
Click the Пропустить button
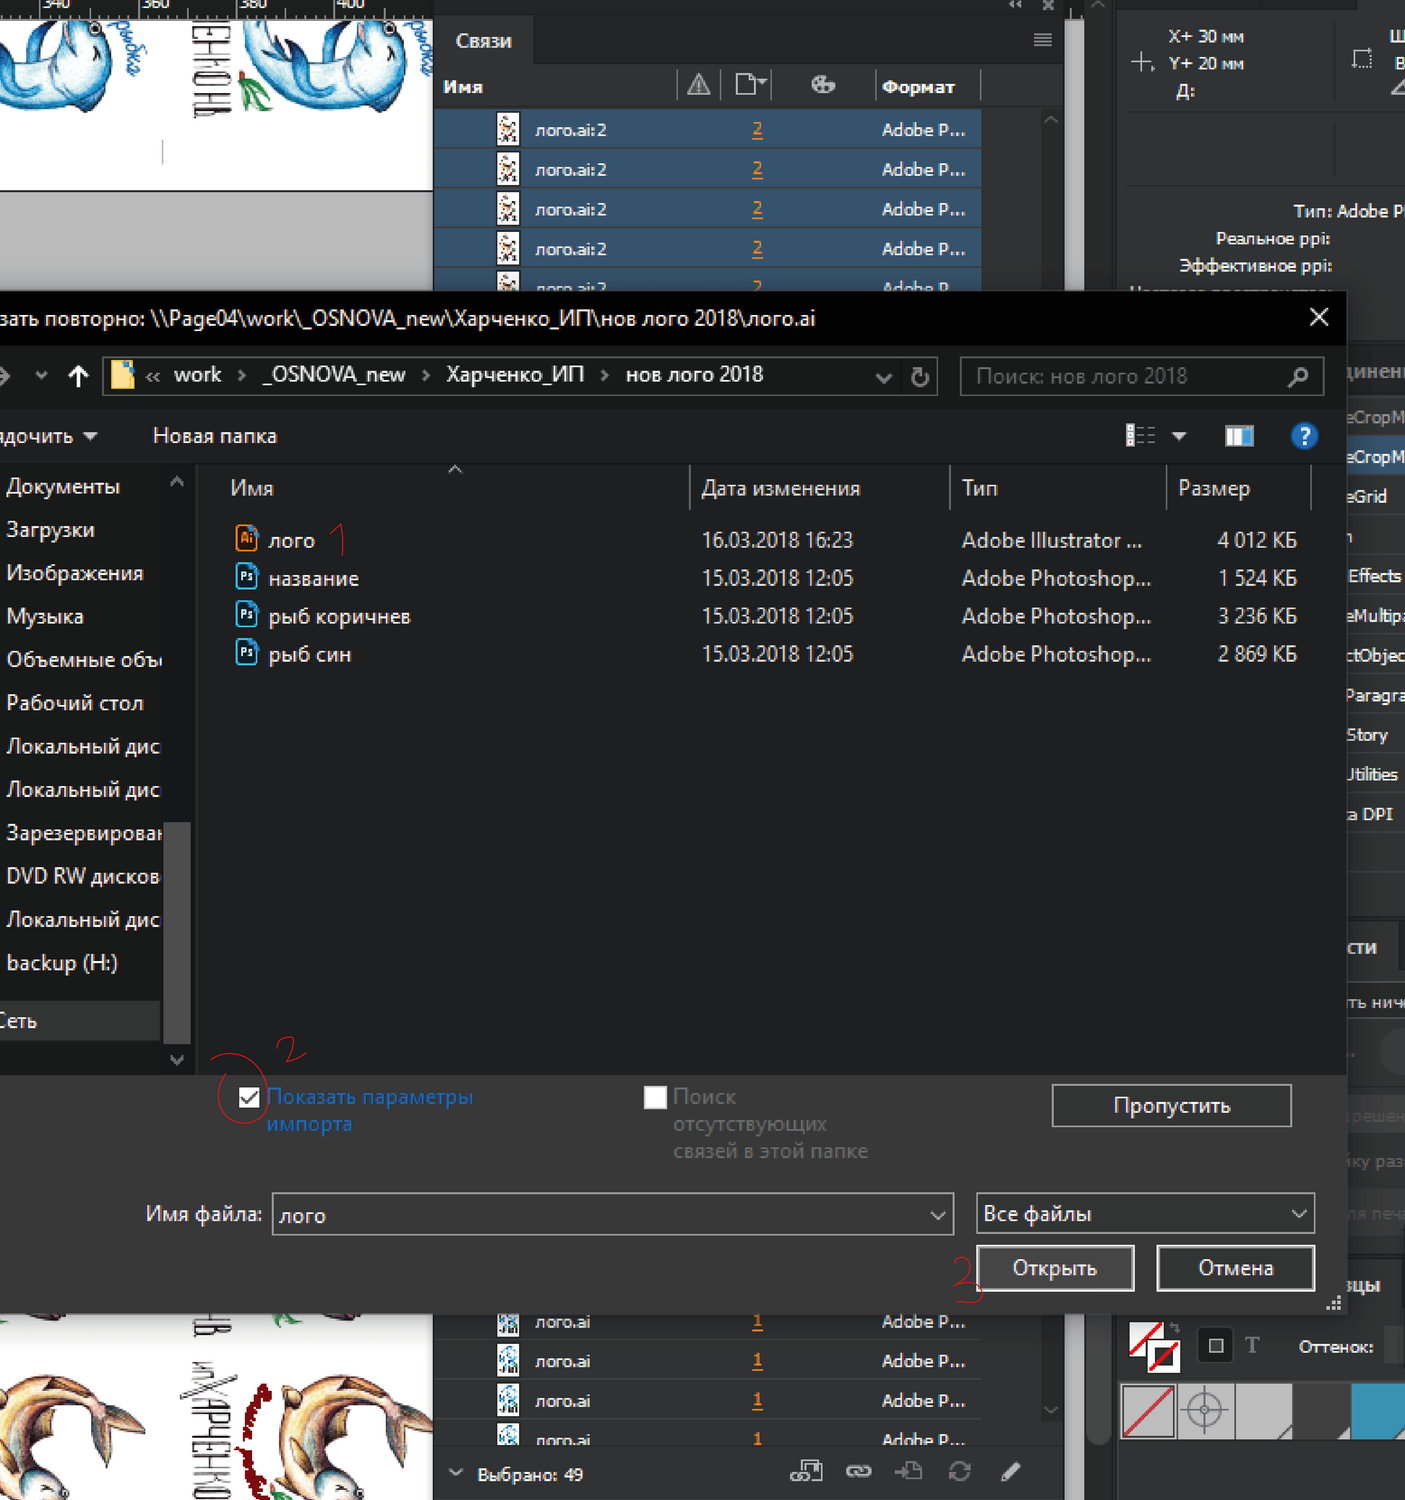coord(1172,1106)
